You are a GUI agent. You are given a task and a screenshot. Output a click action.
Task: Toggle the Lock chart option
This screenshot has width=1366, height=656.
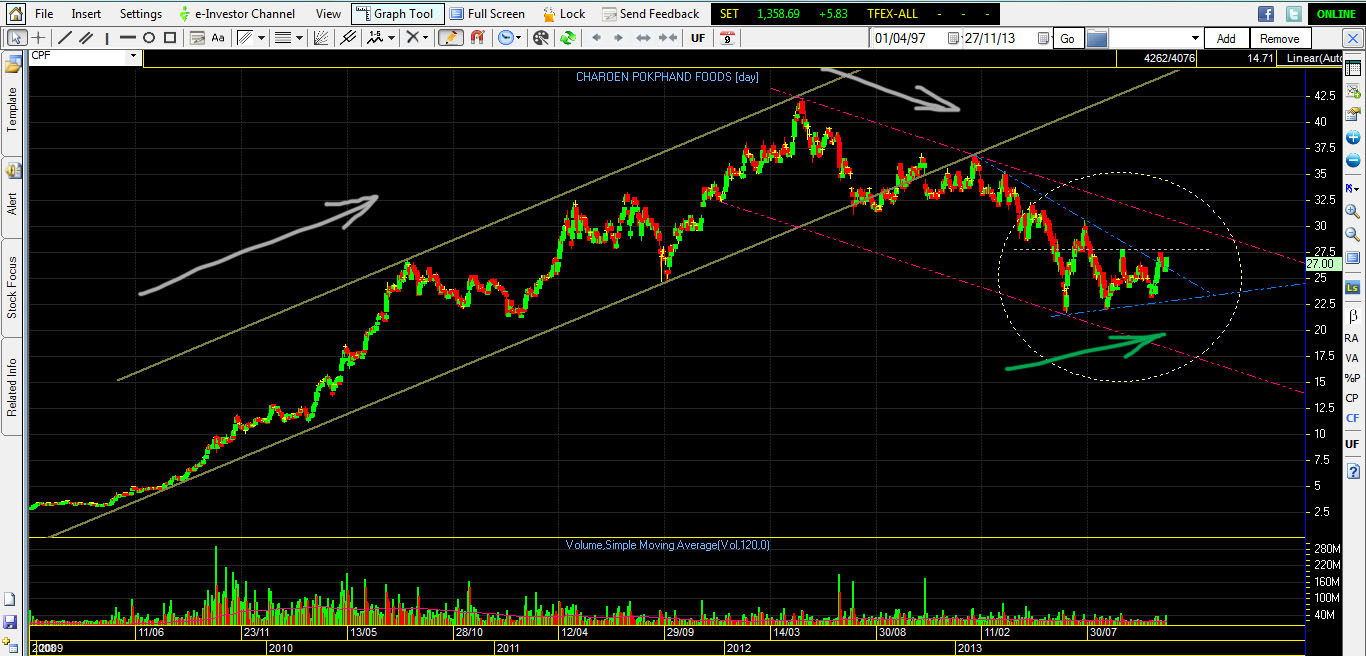point(563,14)
